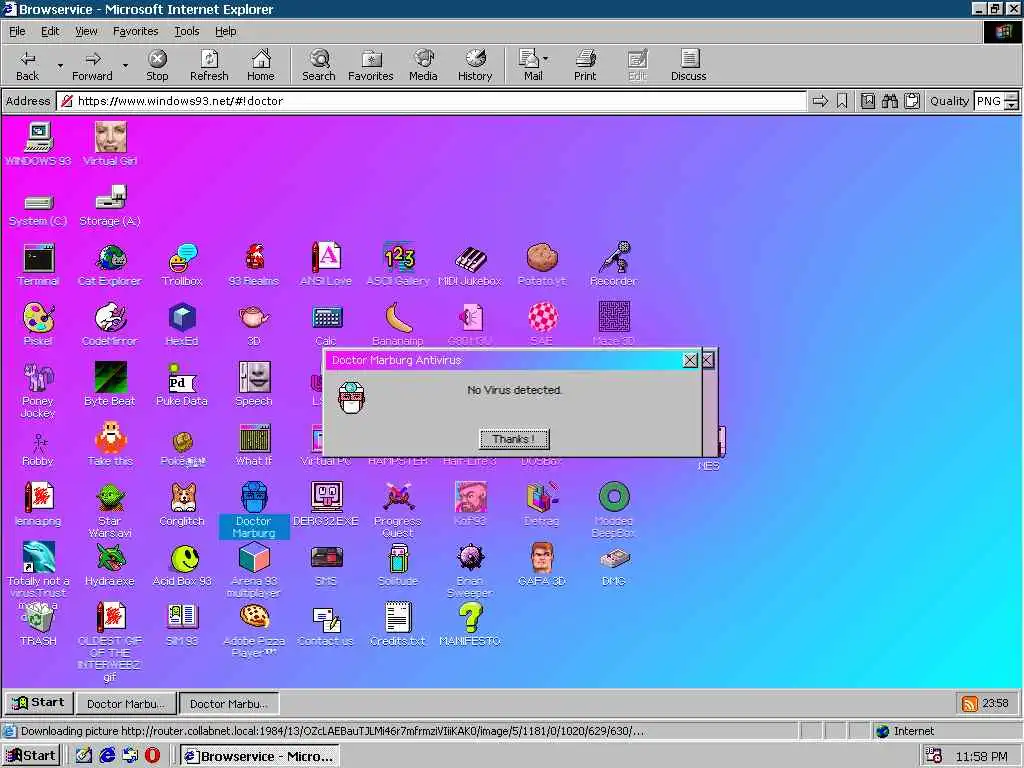Click the Go arrow beside address bar

pos(820,101)
